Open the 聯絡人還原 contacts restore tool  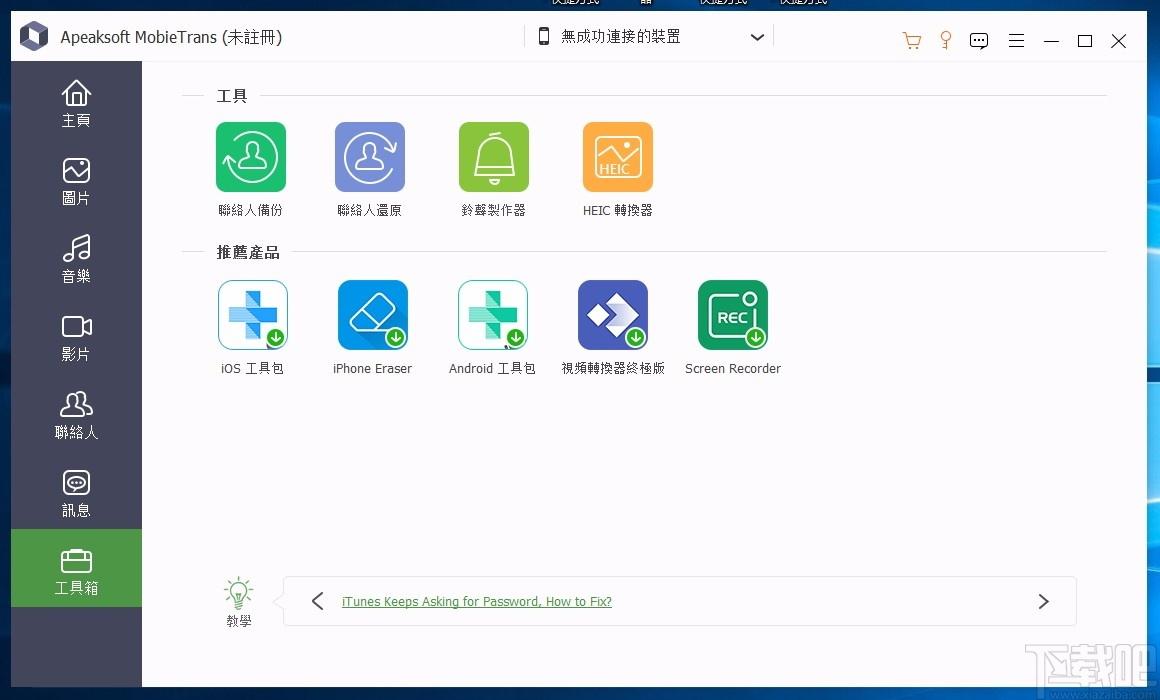pyautogui.click(x=370, y=157)
